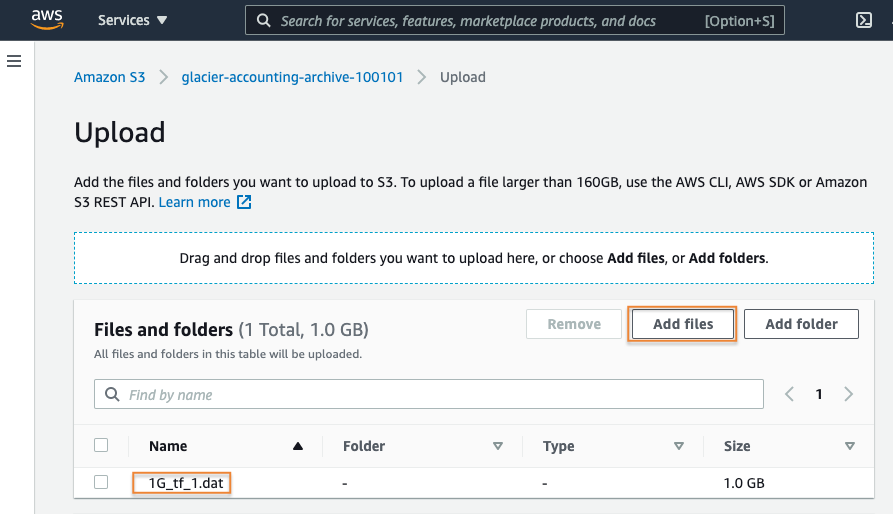Open the AWS home logo
This screenshot has width=893, height=514.
[x=47, y=20]
